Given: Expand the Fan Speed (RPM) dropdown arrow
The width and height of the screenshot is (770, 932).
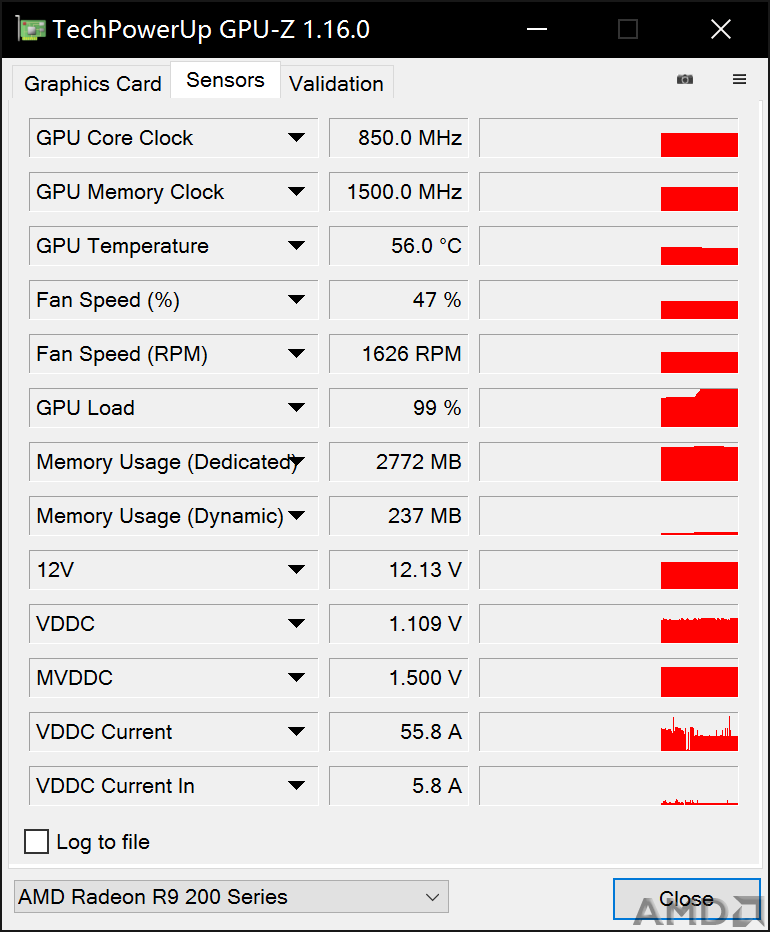Looking at the screenshot, I should click(x=296, y=354).
